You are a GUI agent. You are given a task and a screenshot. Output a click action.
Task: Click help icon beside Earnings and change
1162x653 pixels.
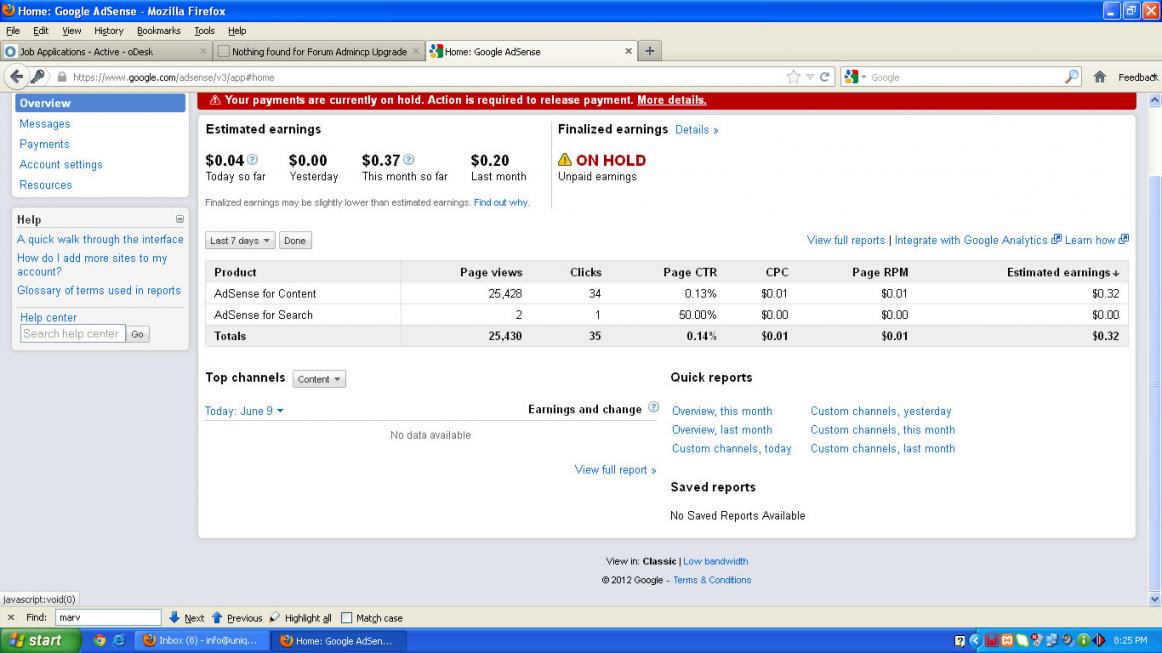[654, 407]
